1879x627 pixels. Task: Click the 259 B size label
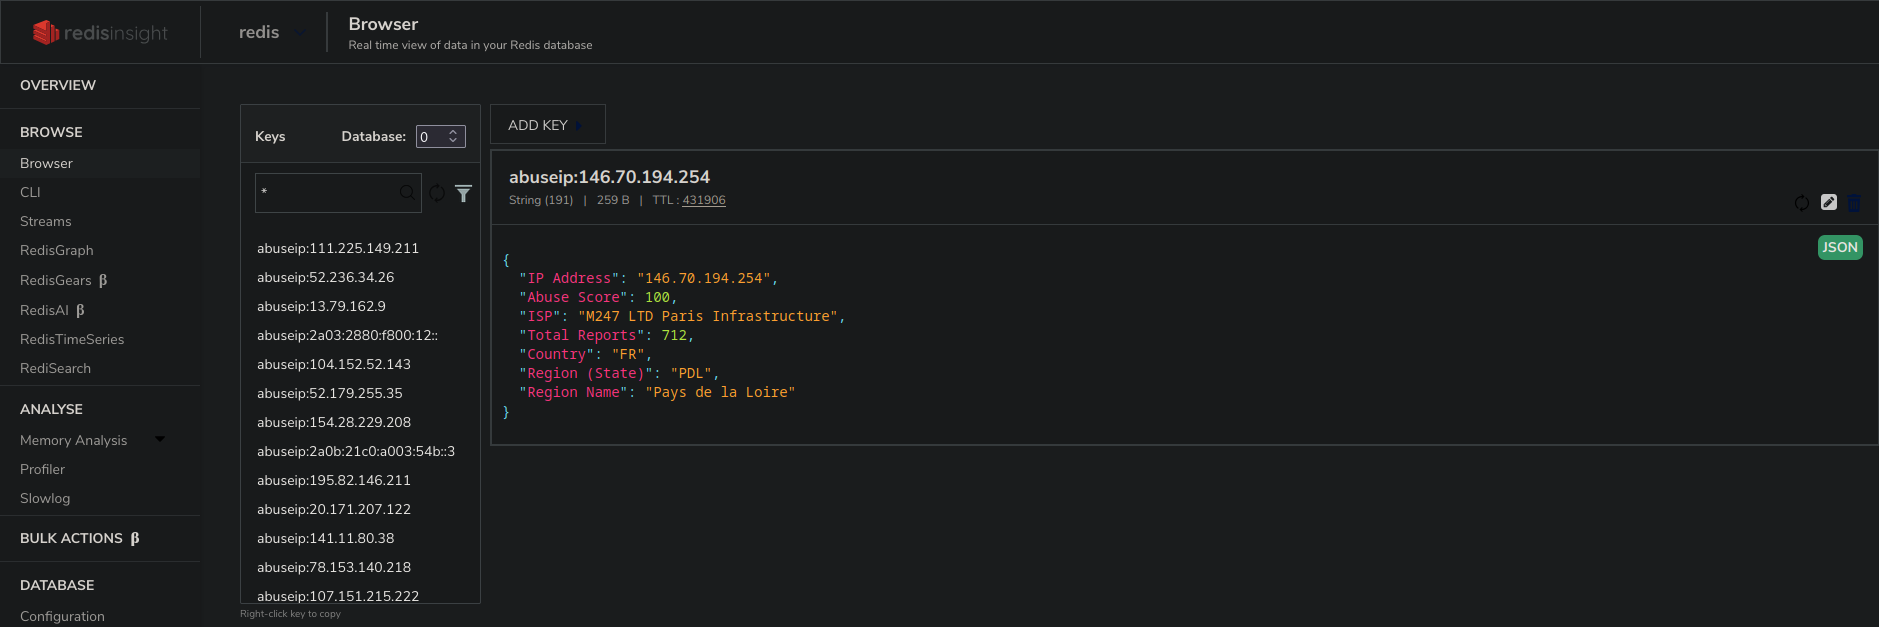coord(613,200)
